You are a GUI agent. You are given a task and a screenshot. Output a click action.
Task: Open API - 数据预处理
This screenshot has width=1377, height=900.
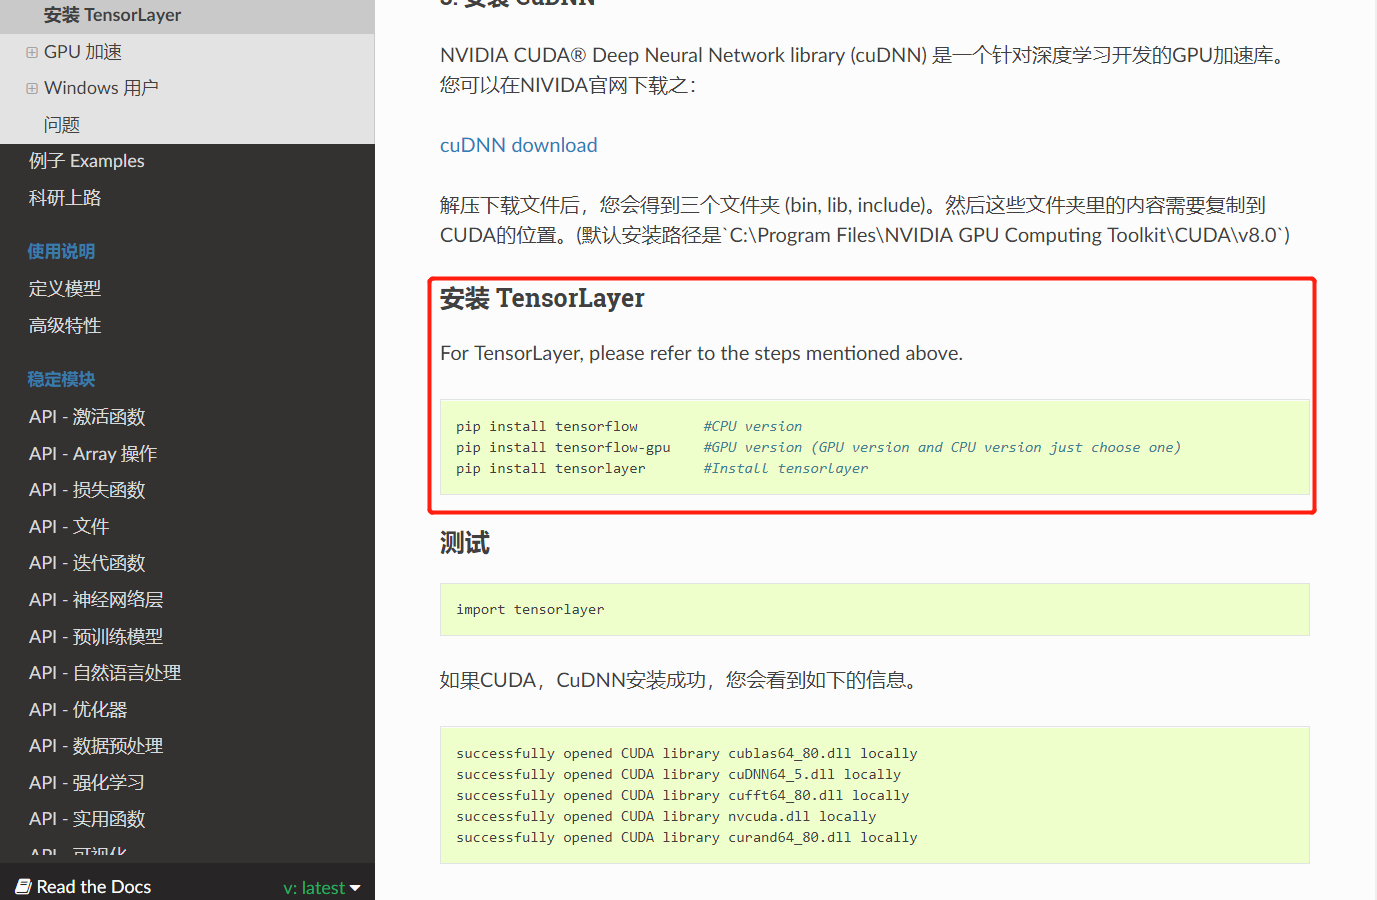point(95,745)
